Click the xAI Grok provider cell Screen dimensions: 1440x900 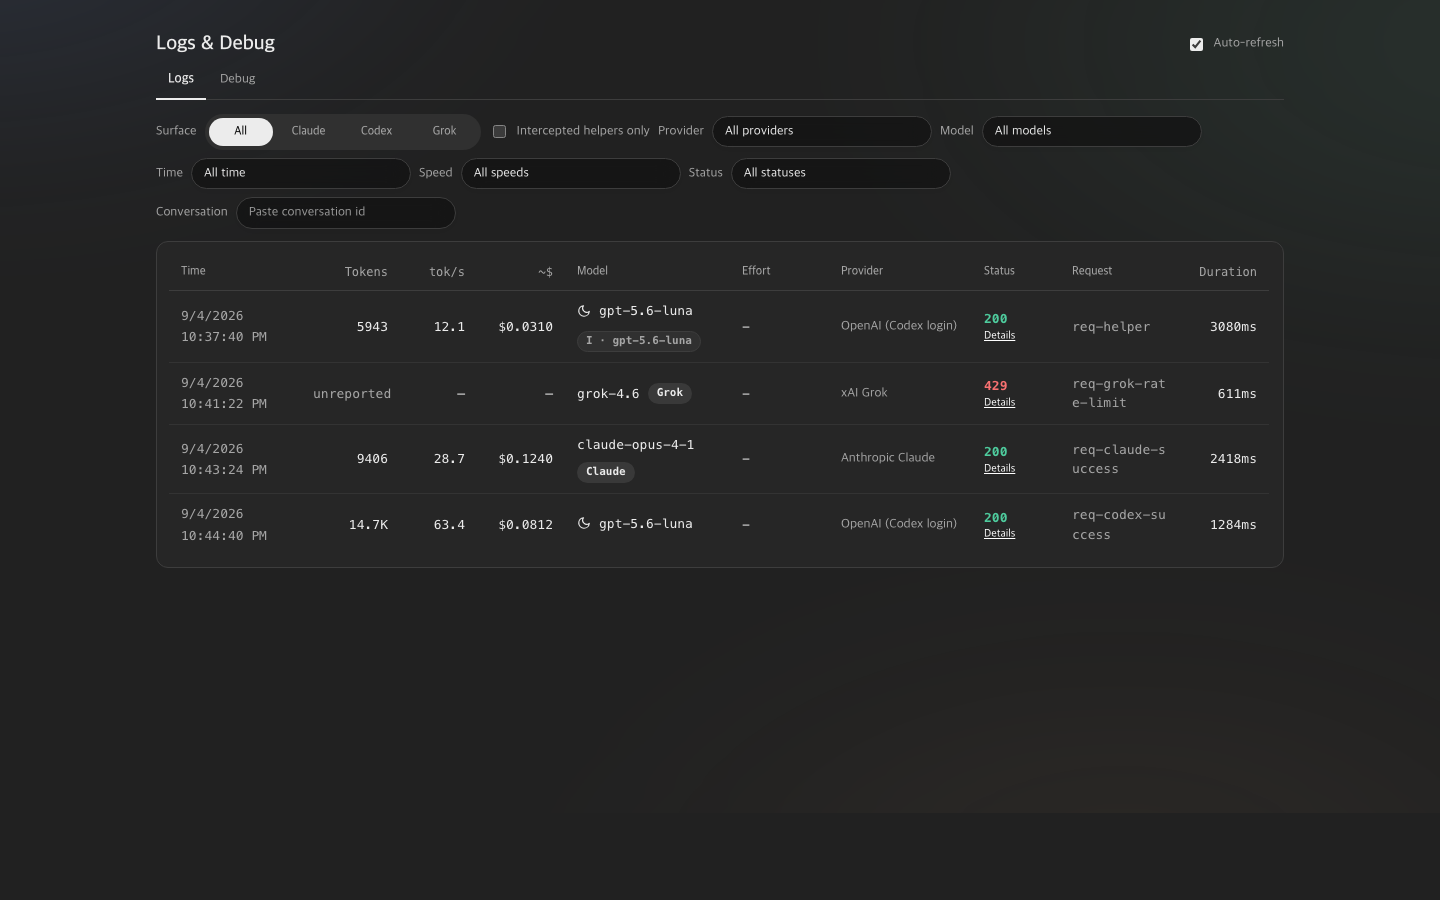pos(864,393)
